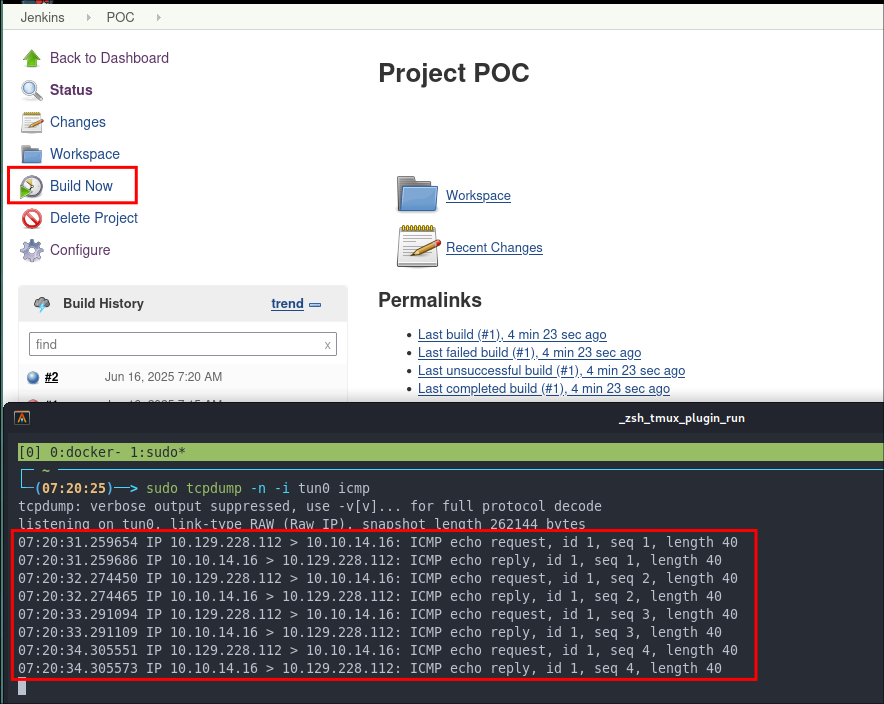Click Delete Project link

pyautogui.click(x=94, y=218)
